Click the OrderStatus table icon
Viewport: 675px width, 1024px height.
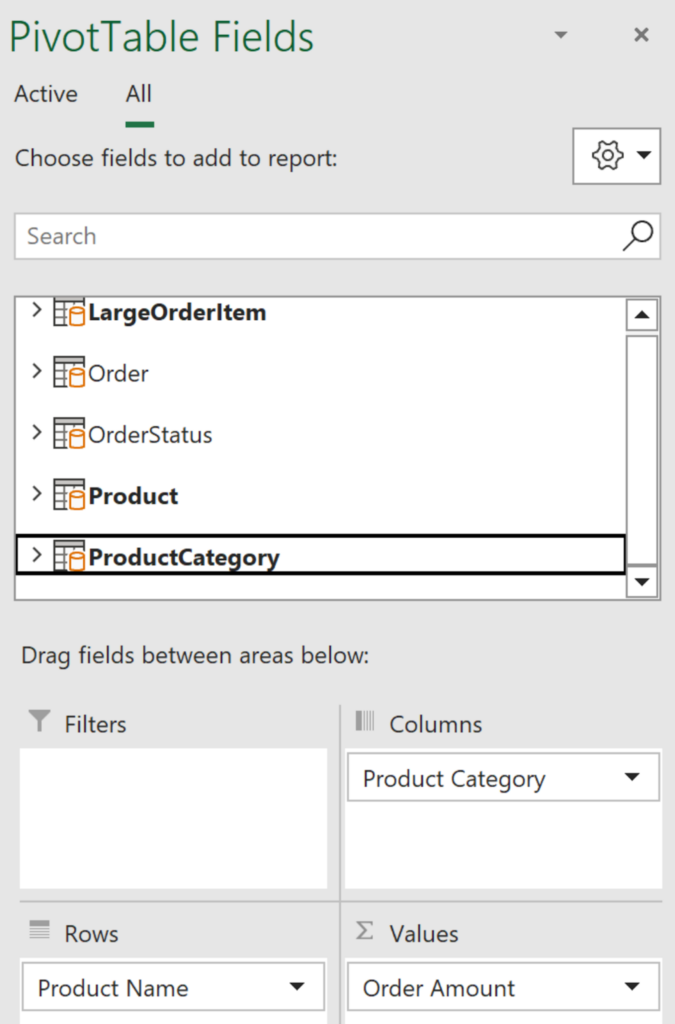point(69,435)
